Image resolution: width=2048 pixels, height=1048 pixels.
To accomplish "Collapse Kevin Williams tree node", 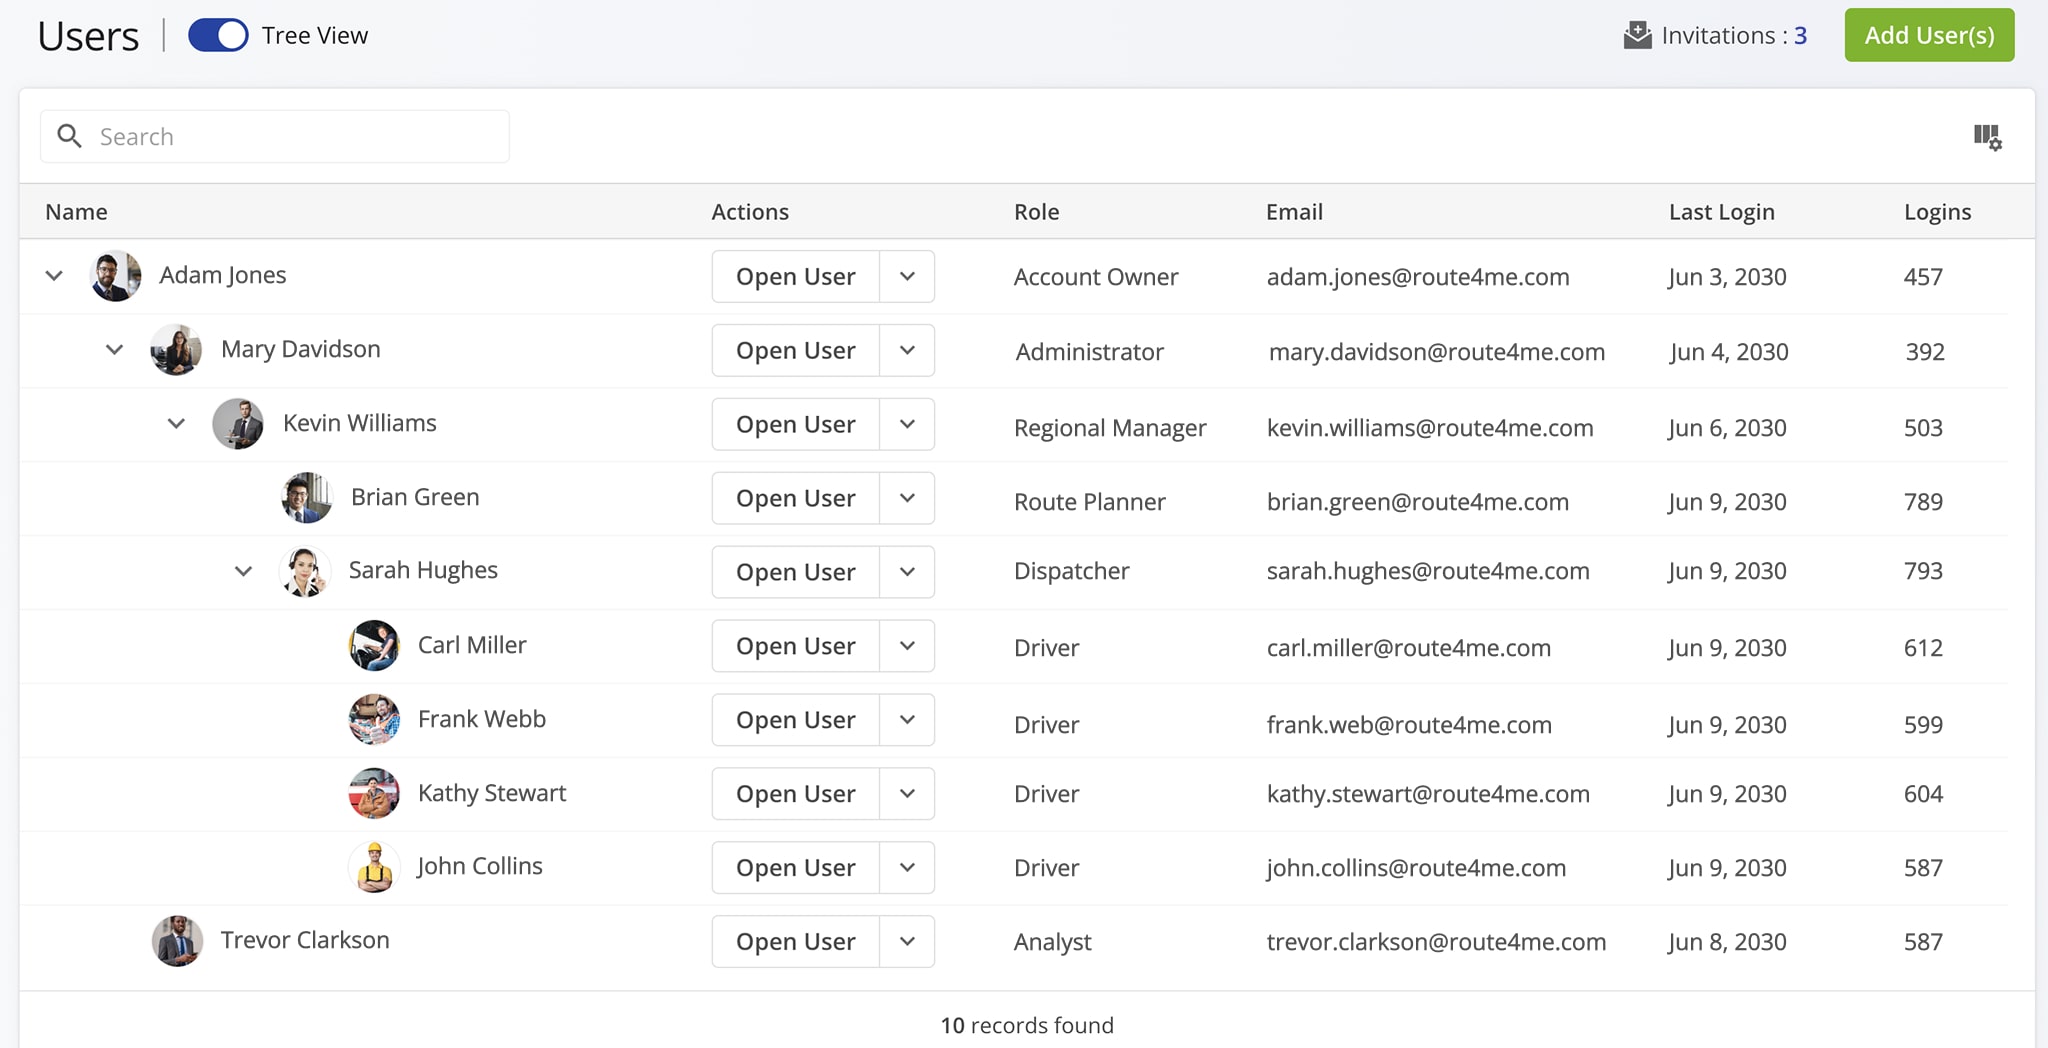I will pos(176,423).
